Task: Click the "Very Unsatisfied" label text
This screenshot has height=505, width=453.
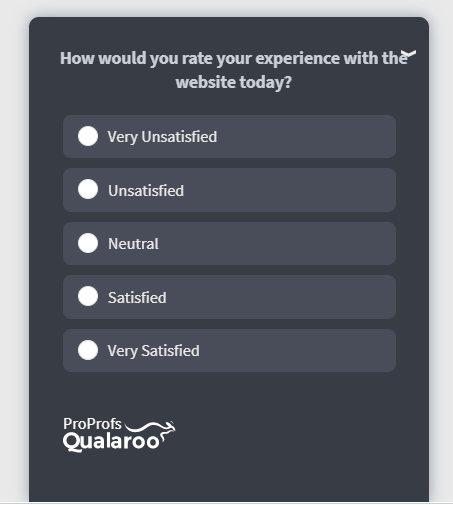Action: click(162, 137)
